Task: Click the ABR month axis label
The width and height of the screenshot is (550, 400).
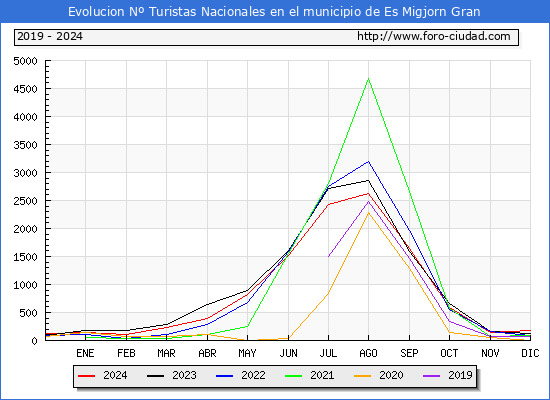Action: pos(207,353)
